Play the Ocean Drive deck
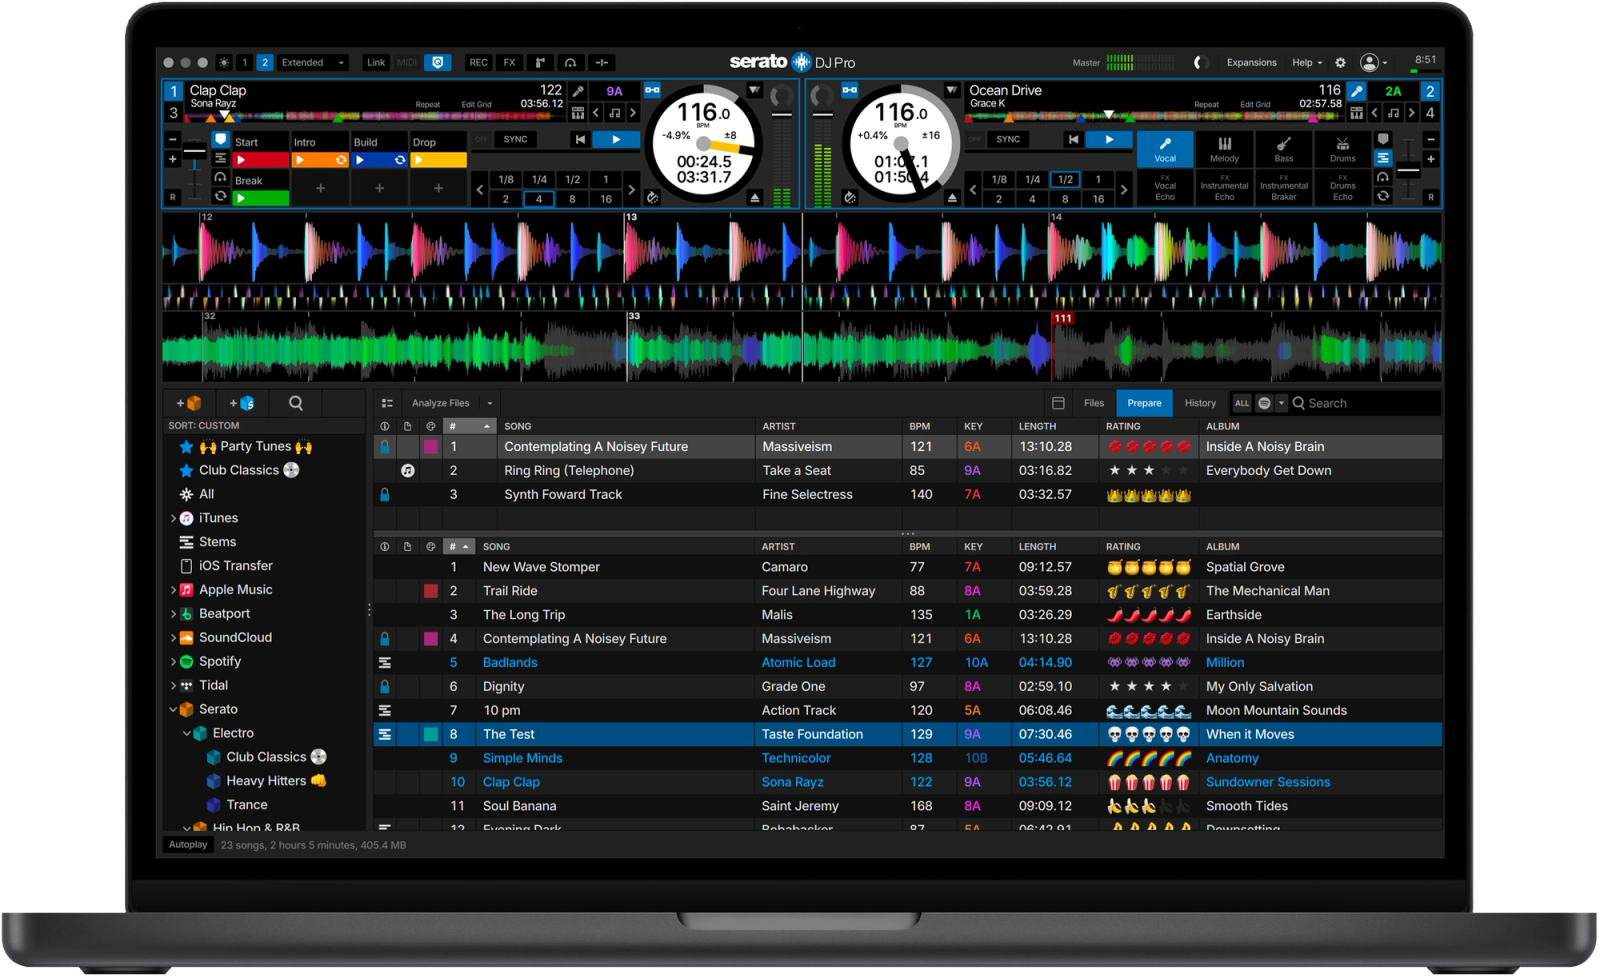Viewport: 1600px width, 978px height. point(1109,140)
